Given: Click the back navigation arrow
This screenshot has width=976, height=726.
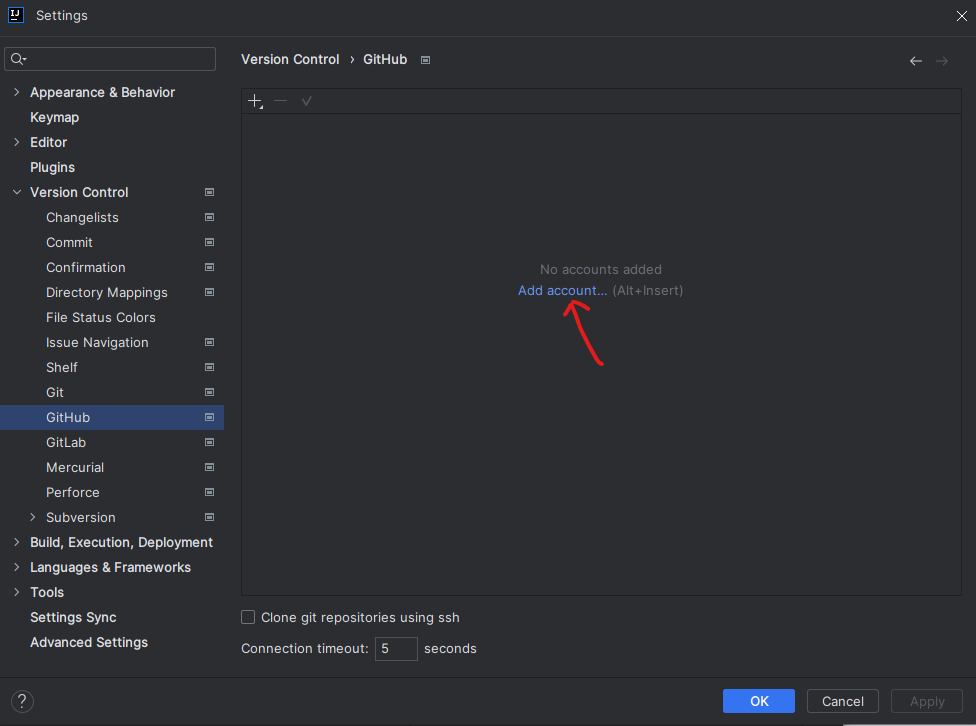Looking at the screenshot, I should (915, 60).
